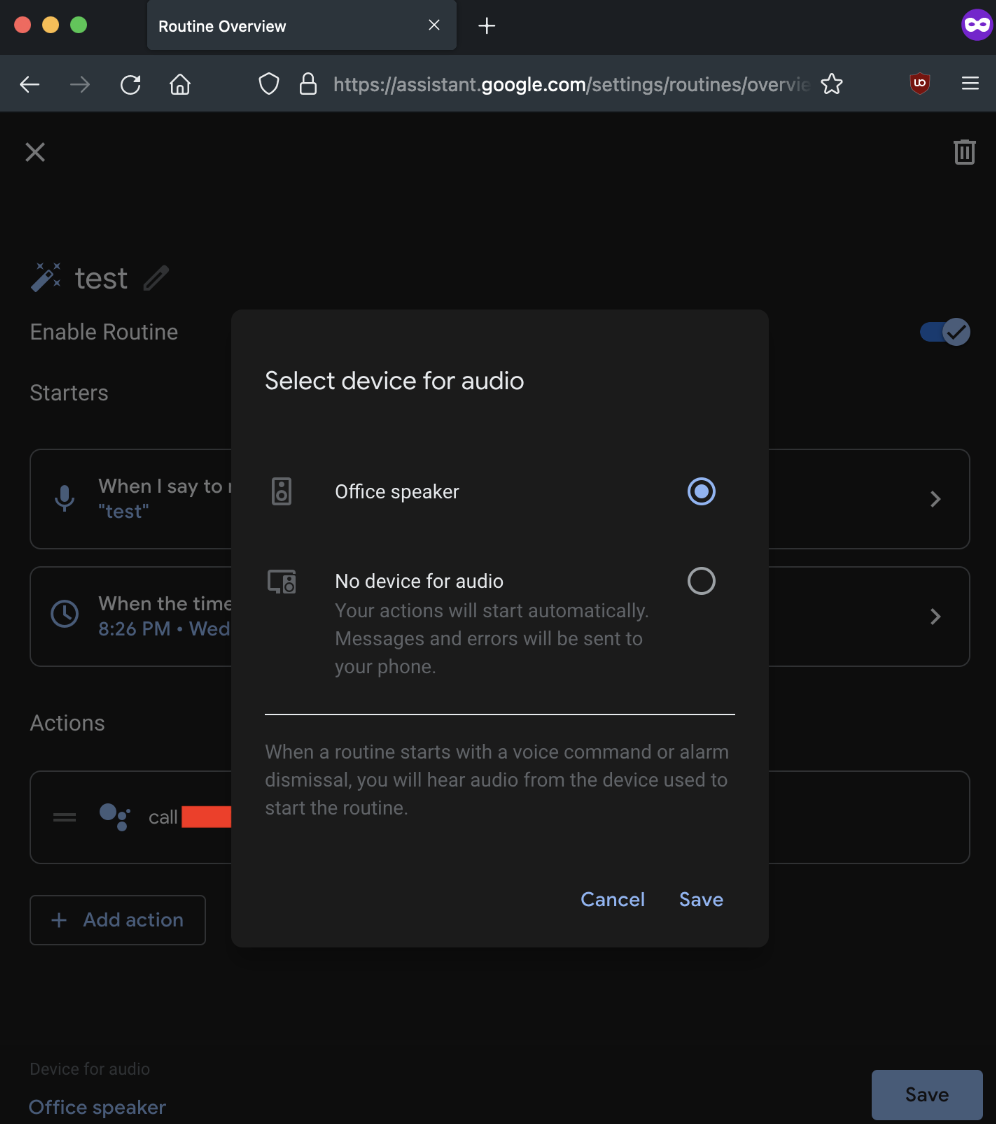
Task: Open a new browser tab
Action: (486, 26)
